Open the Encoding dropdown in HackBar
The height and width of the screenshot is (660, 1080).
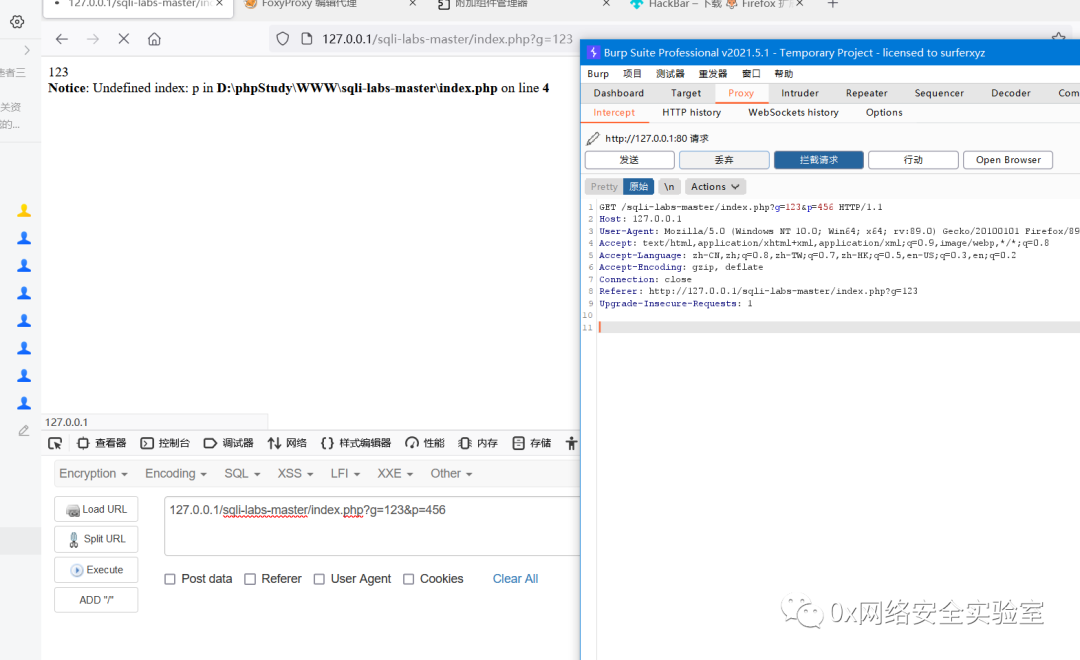(x=176, y=474)
